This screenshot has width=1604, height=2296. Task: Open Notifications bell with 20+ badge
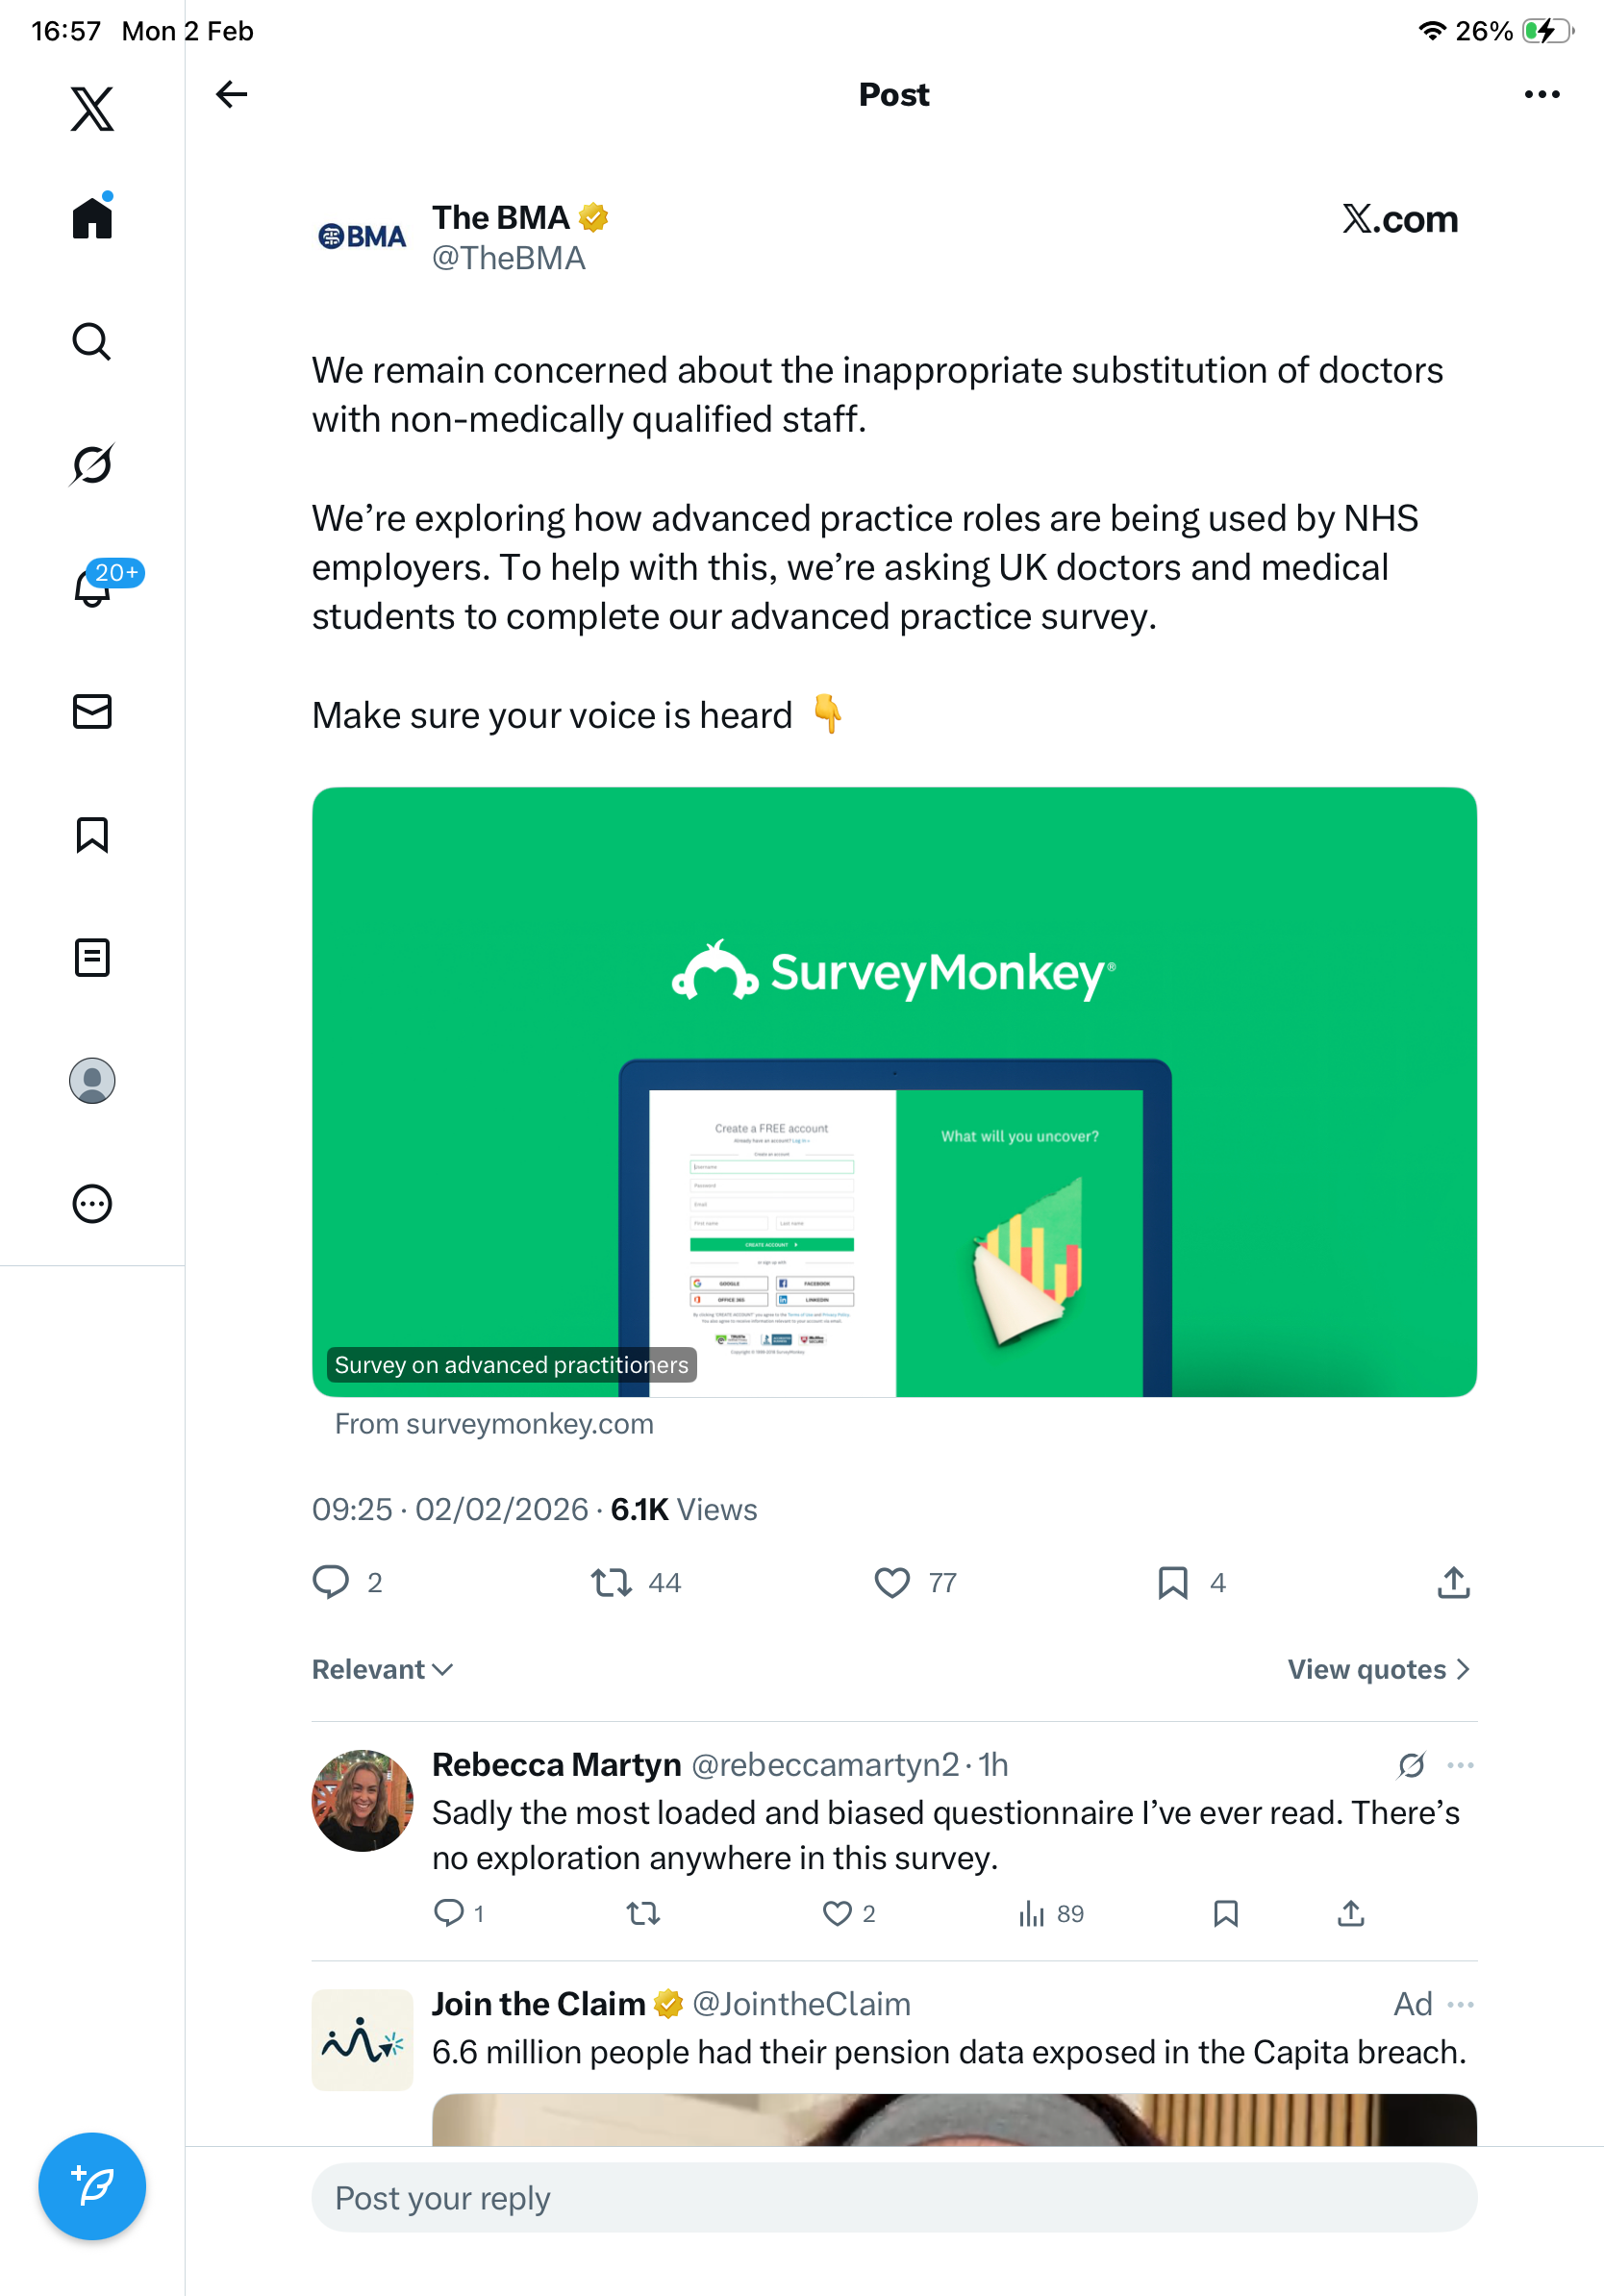(94, 587)
